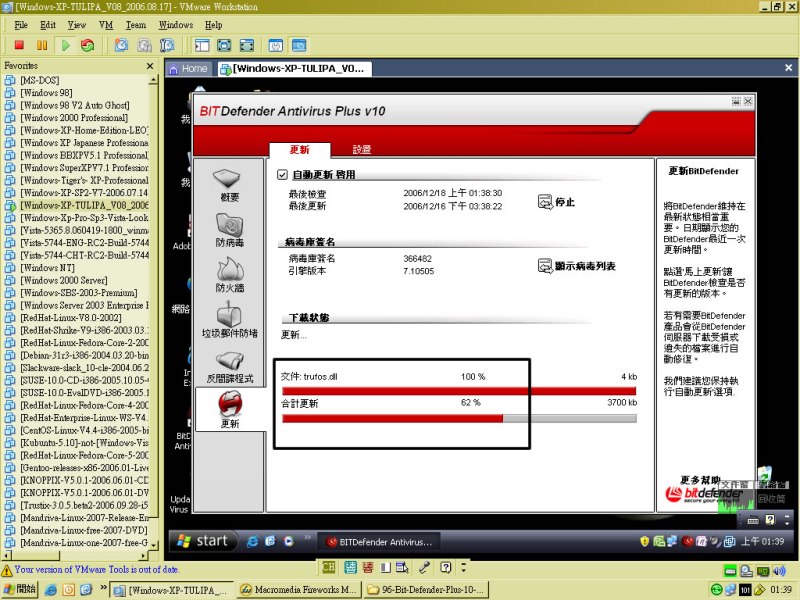Take a snapshot using the VMware toolbar icon
The height and width of the screenshot is (600, 800).
click(x=121, y=45)
